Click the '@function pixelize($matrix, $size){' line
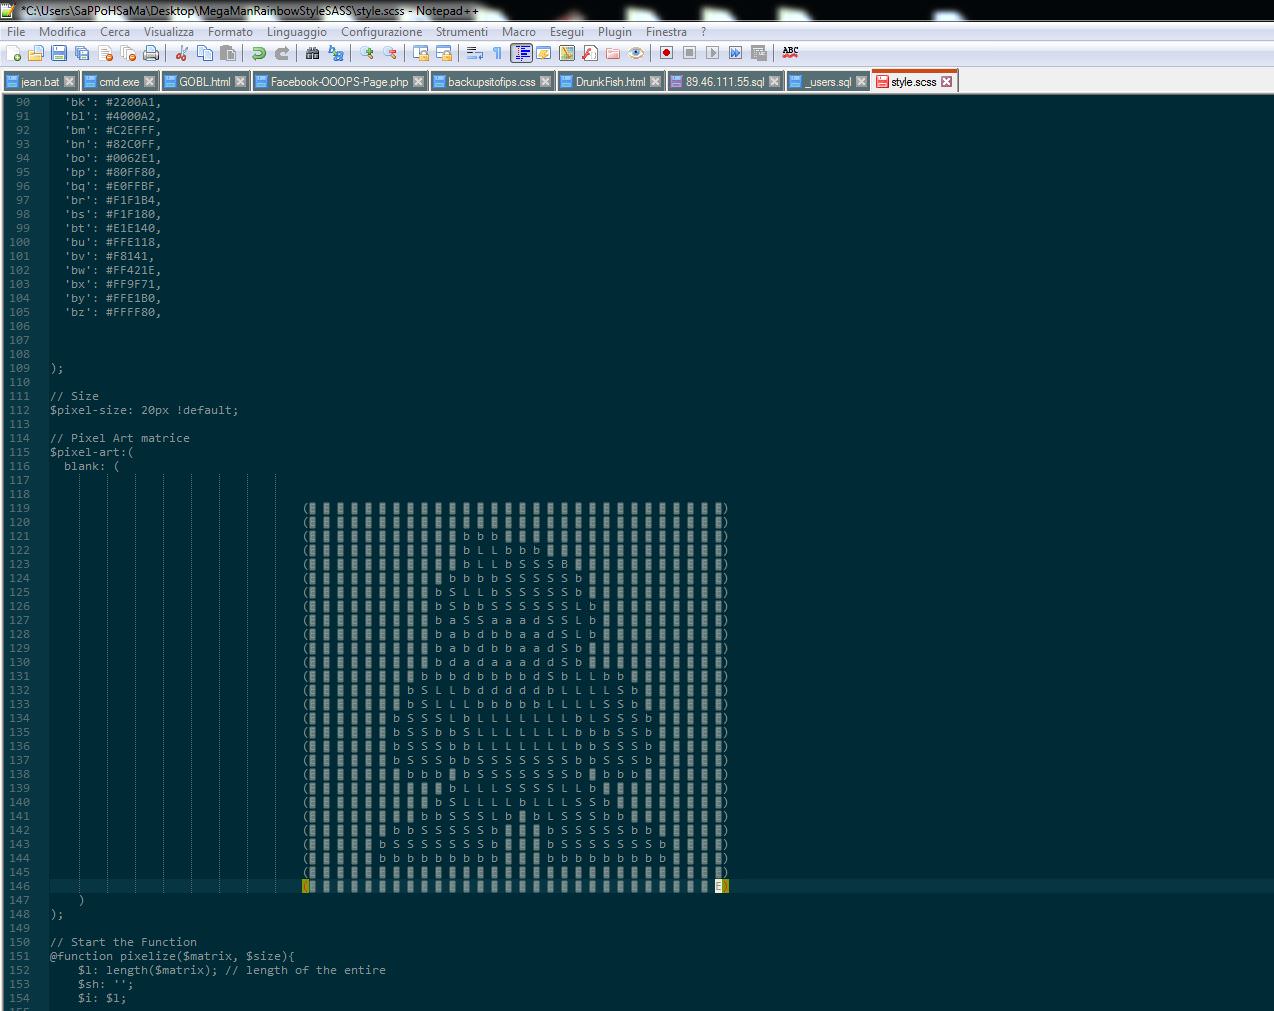 172,956
